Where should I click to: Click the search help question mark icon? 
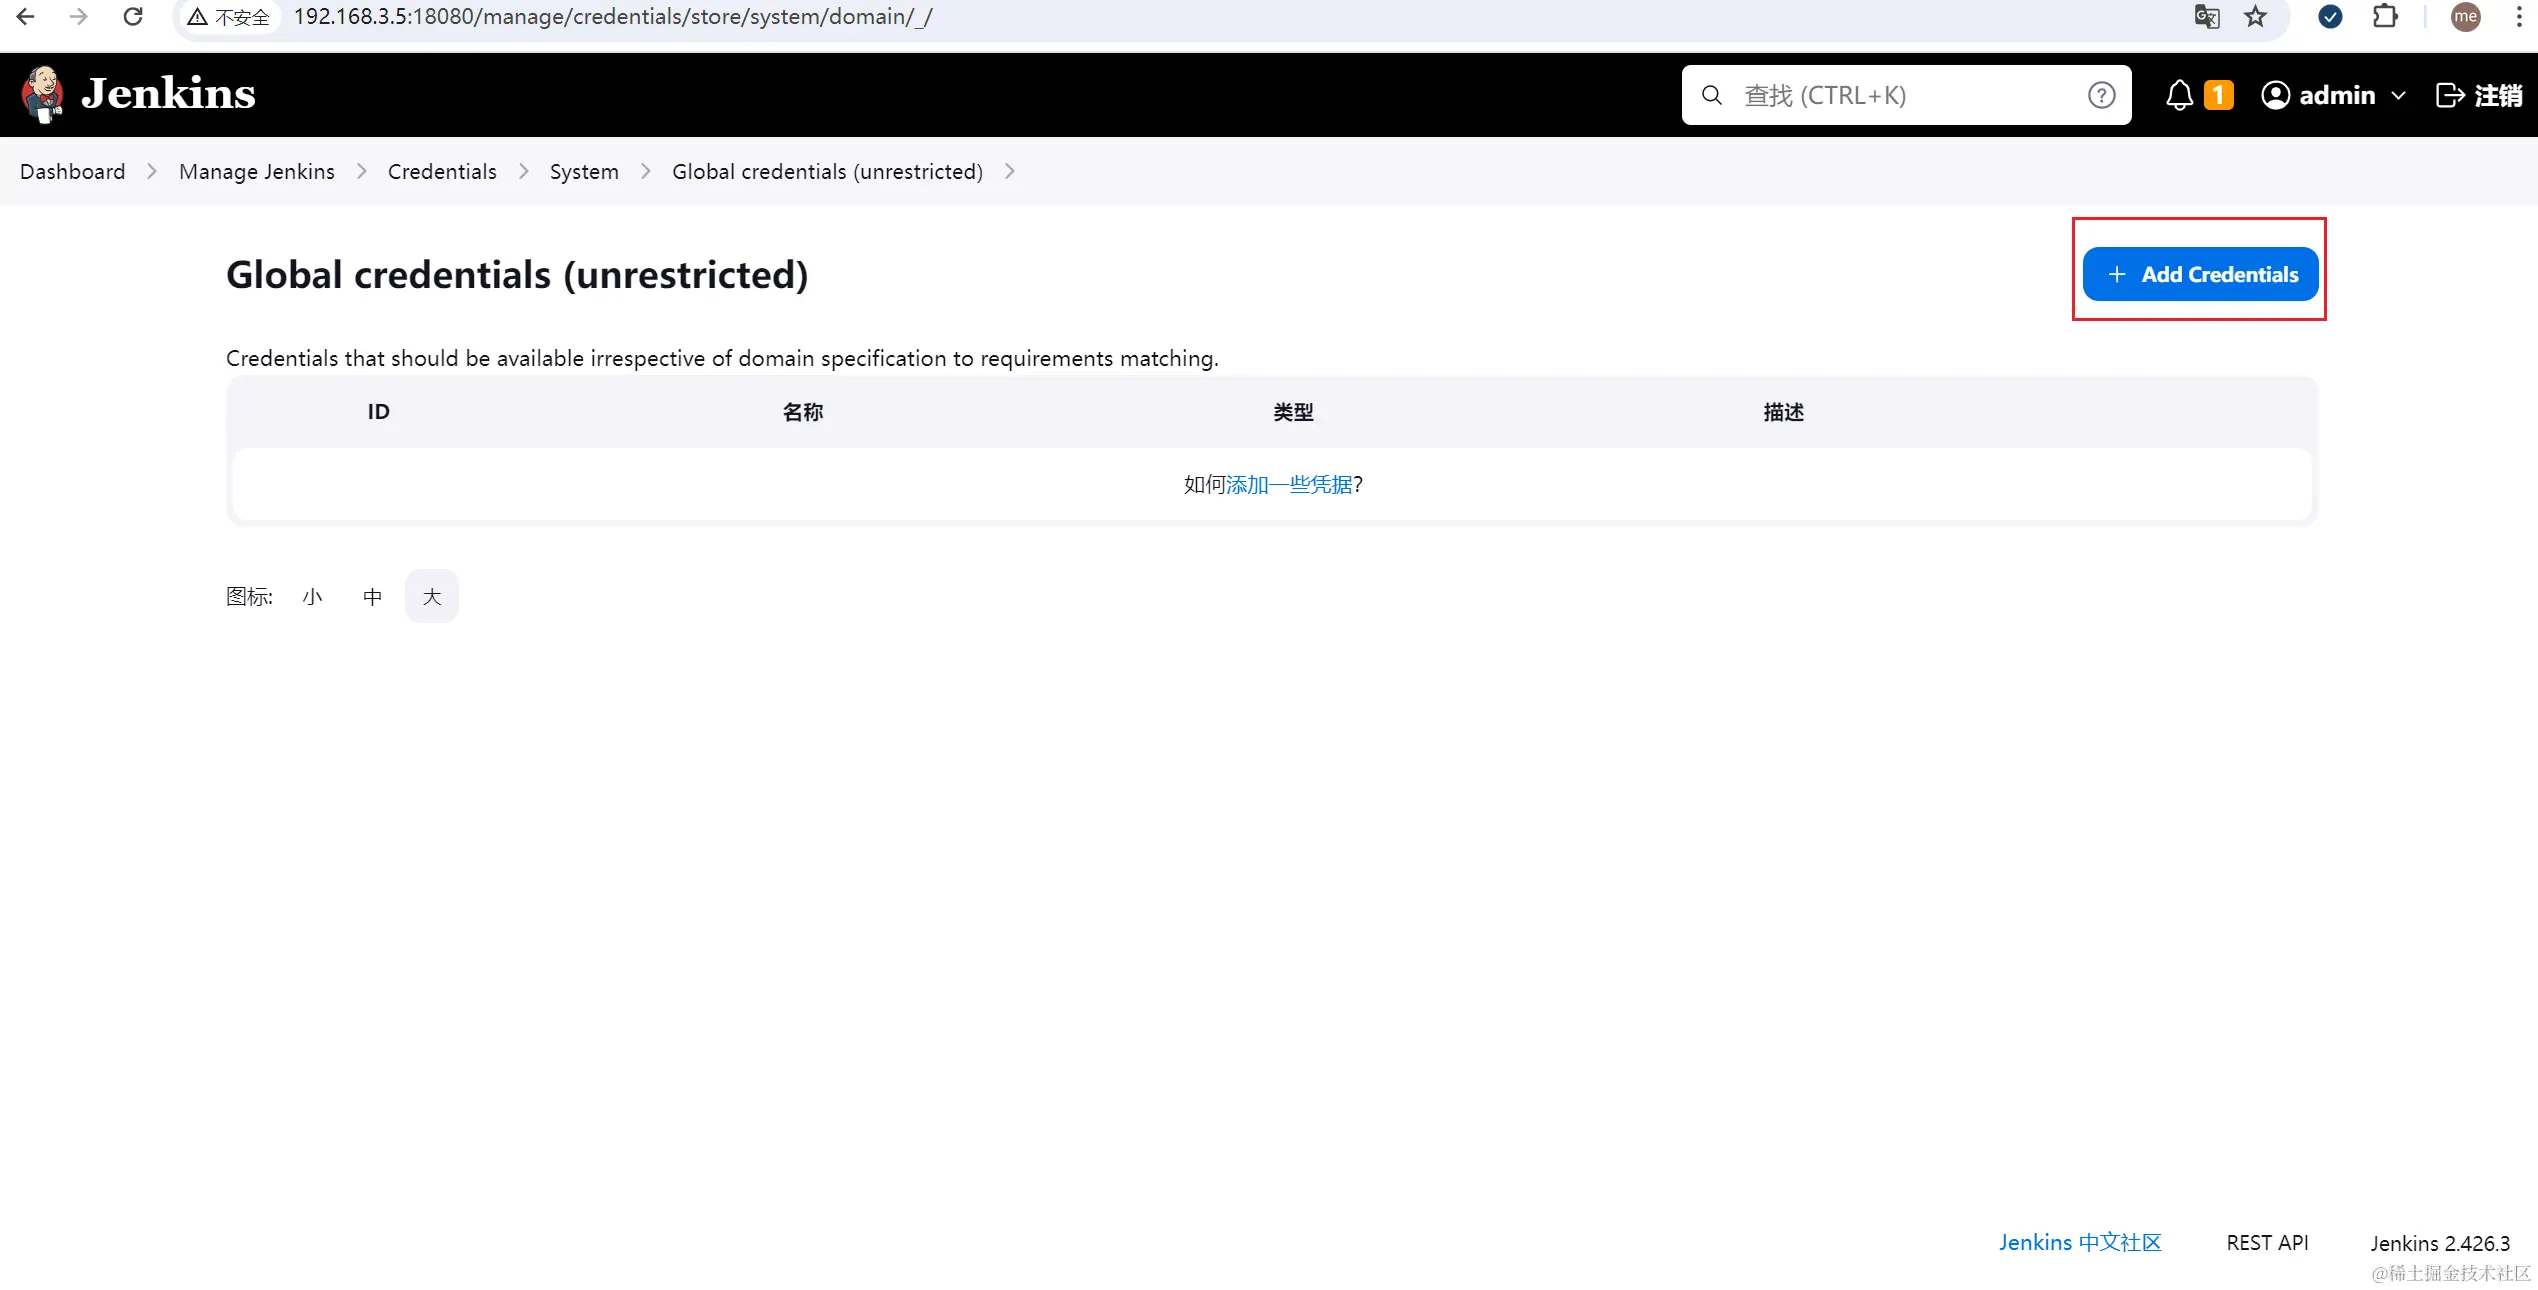coord(2101,94)
